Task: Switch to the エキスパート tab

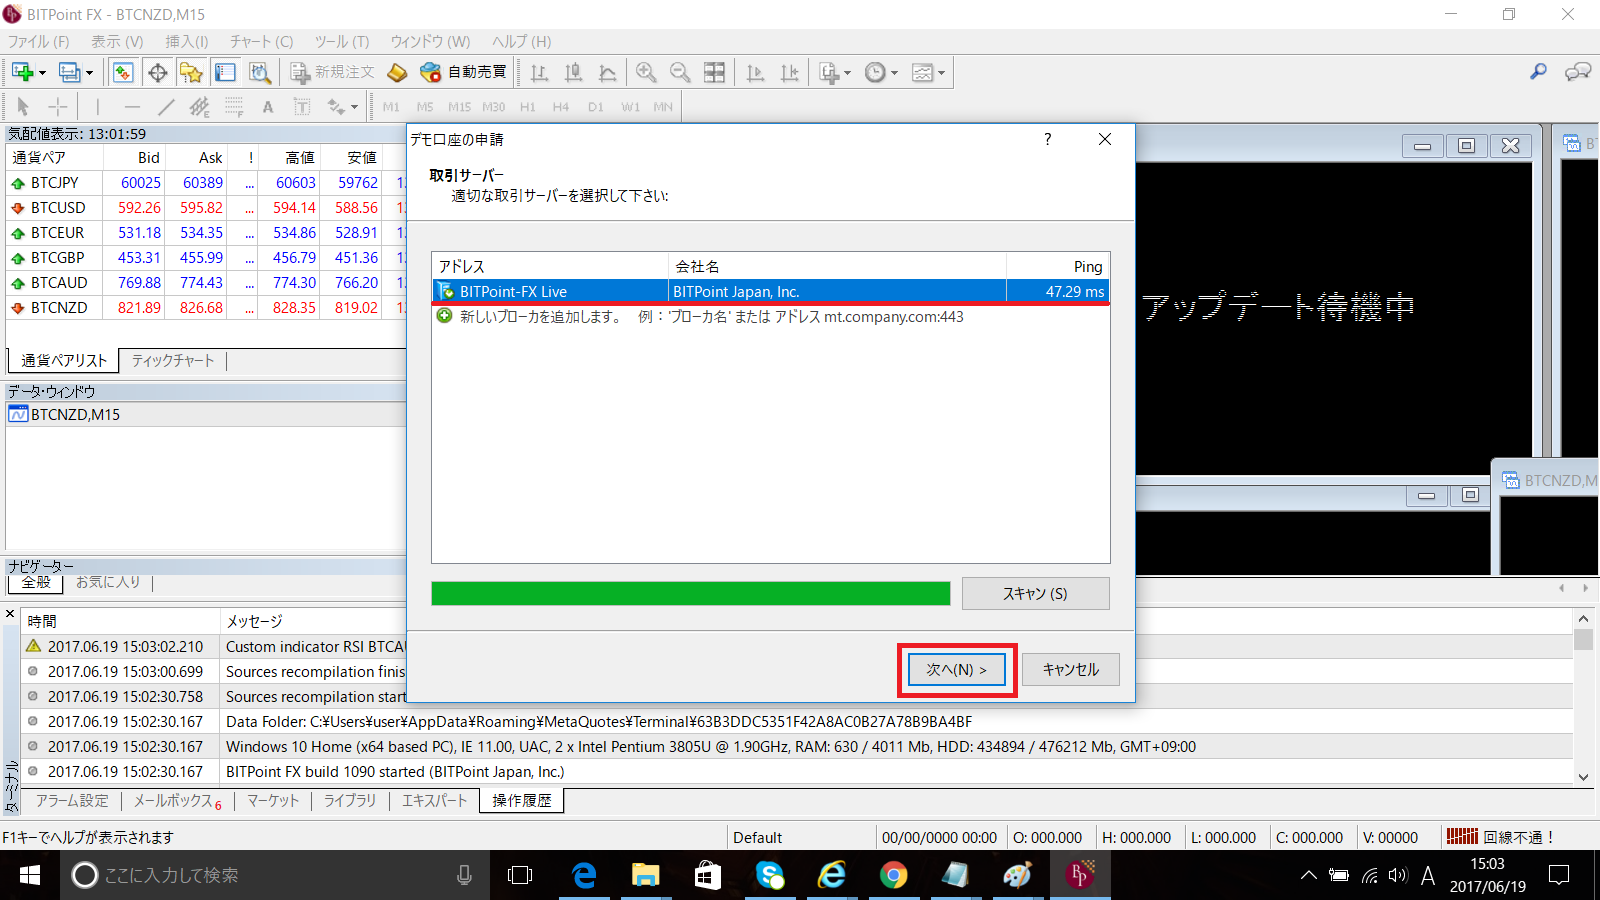Action: [434, 801]
